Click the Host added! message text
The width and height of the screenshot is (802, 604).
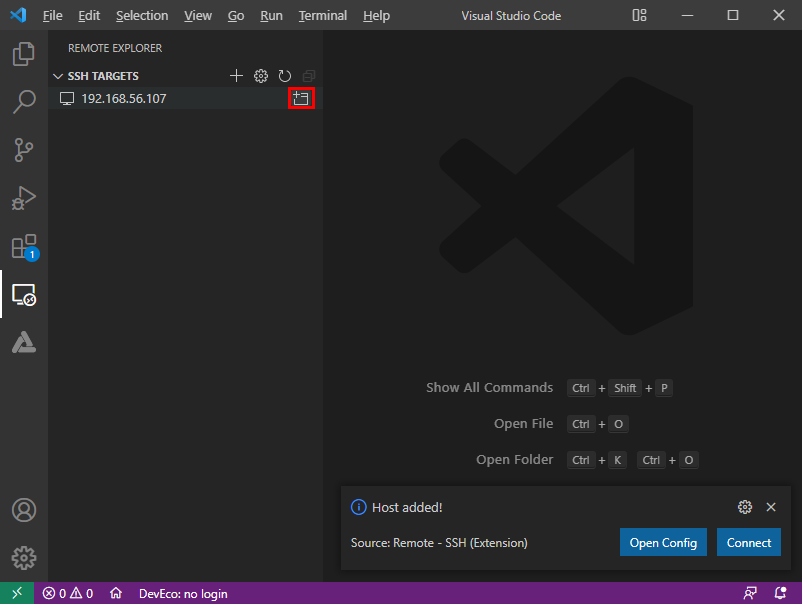407,507
